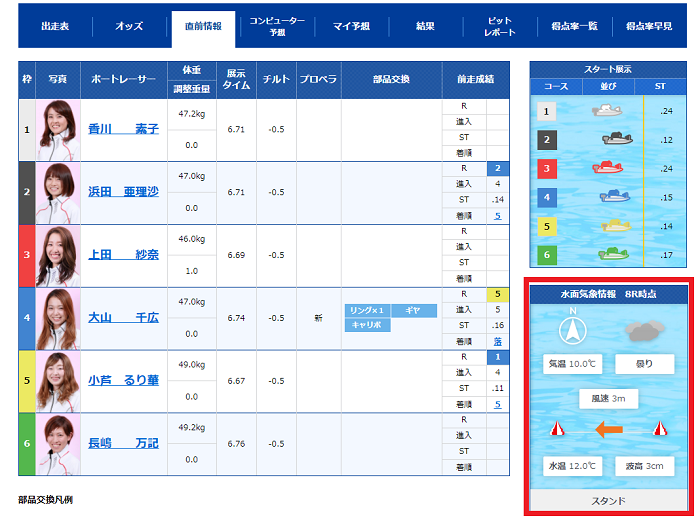Open racer link 小芦 るり華

pos(123,381)
